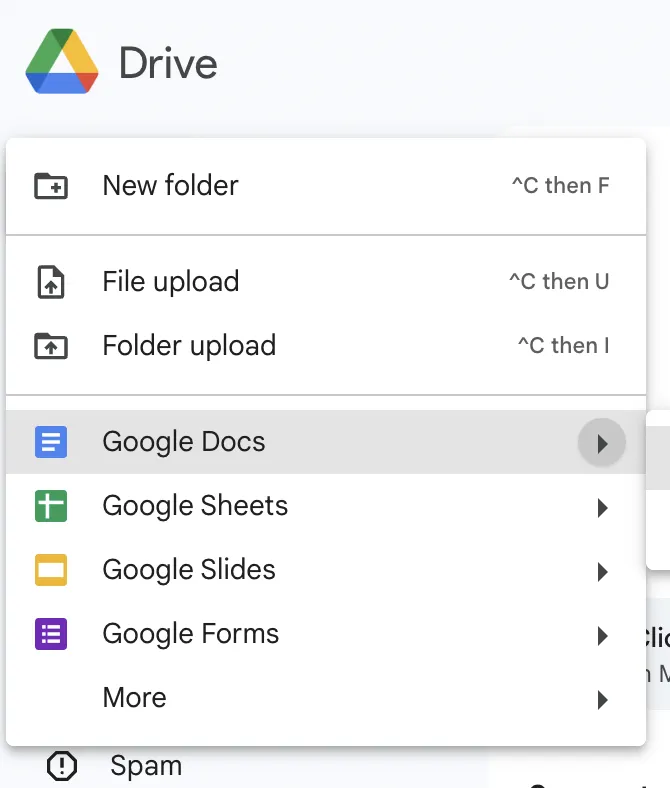Expand the Google Sheets submenu arrow
Screen dimensions: 670x788
(602, 508)
